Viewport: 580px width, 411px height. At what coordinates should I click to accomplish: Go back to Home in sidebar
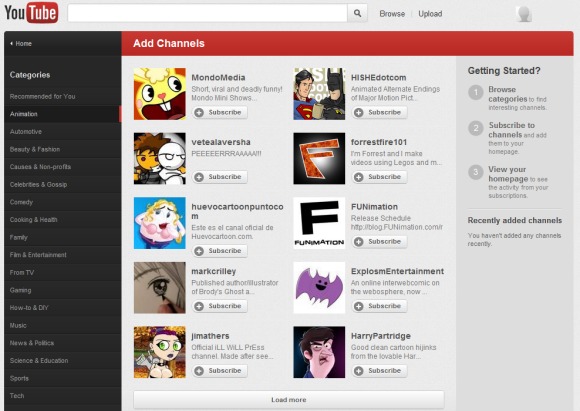tap(21, 44)
